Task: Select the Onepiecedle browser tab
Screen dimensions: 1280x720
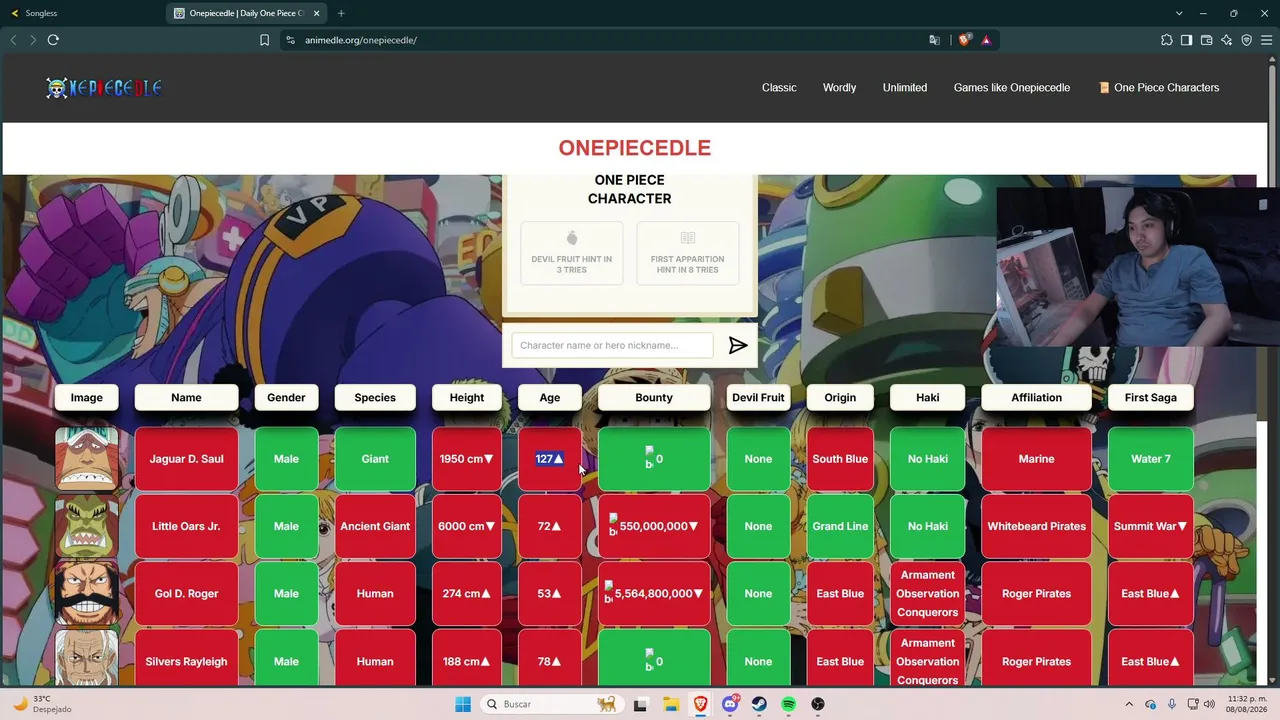Action: pyautogui.click(x=248, y=13)
